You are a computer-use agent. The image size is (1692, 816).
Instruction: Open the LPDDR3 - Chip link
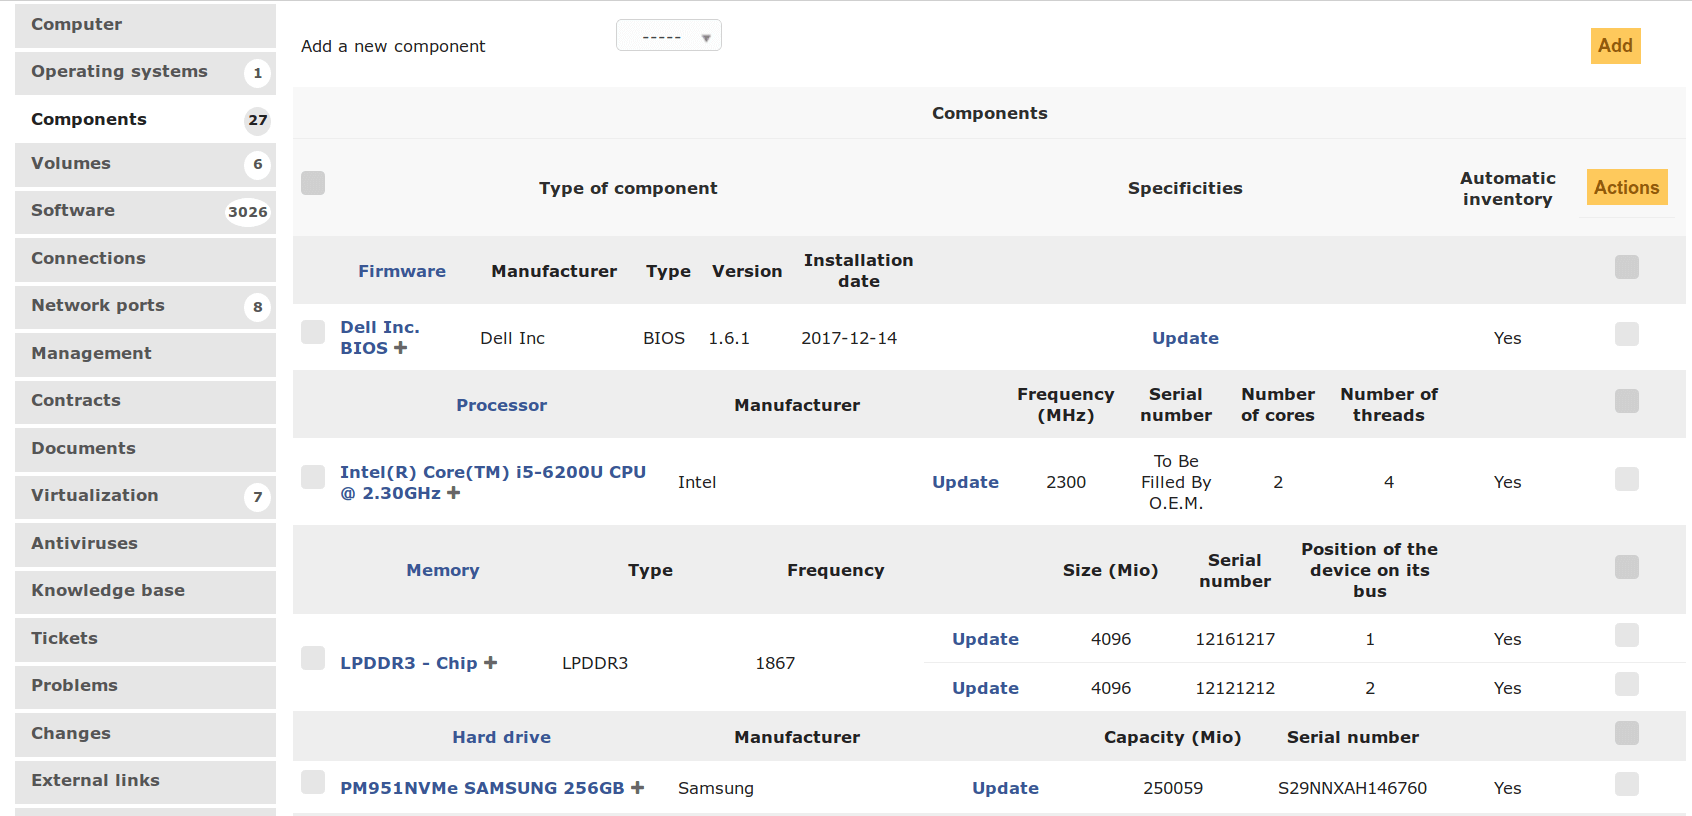(x=409, y=663)
